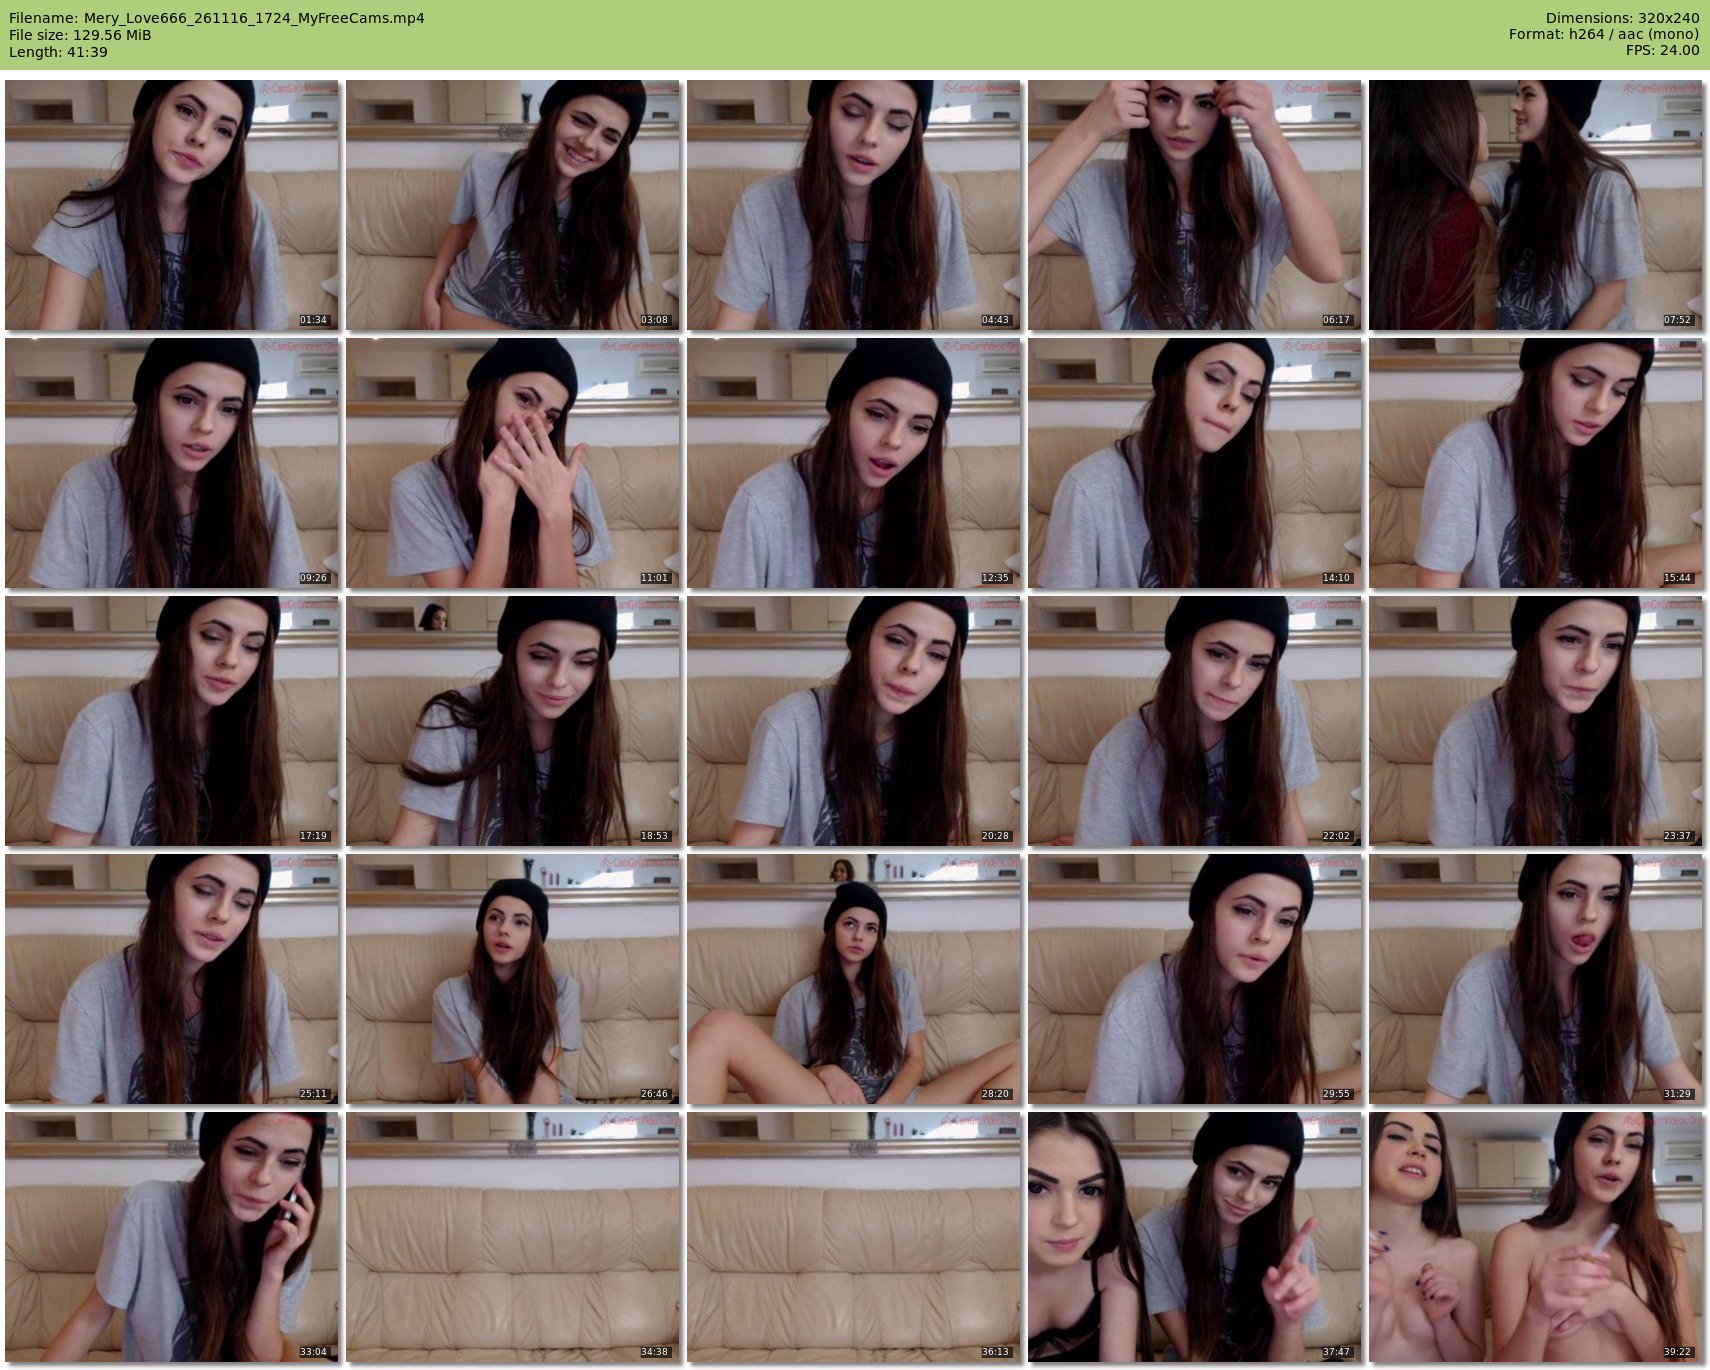
Task: Select the thumbnail at 33:04
Action: click(x=172, y=1237)
